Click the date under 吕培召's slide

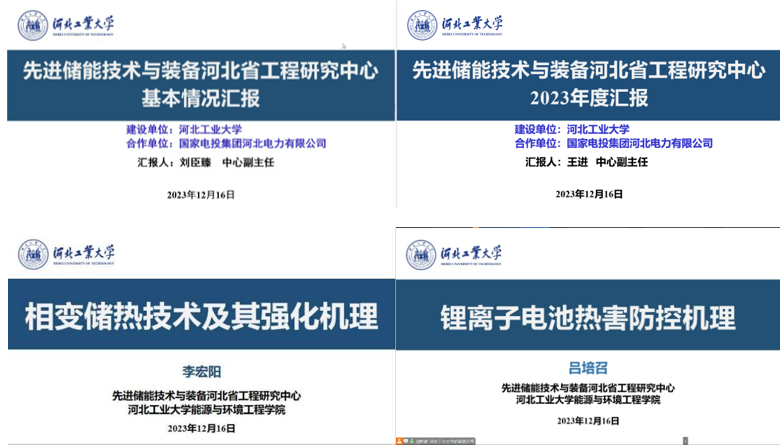click(587, 420)
